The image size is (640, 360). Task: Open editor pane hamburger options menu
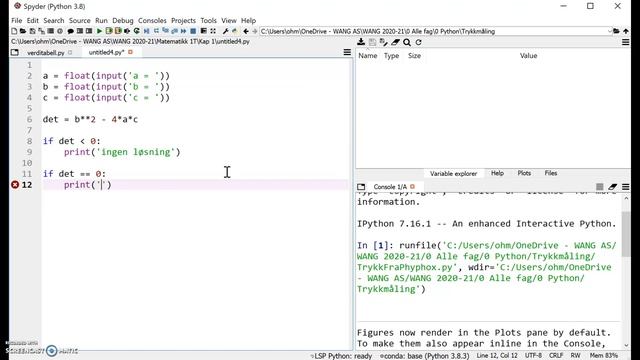(347, 52)
